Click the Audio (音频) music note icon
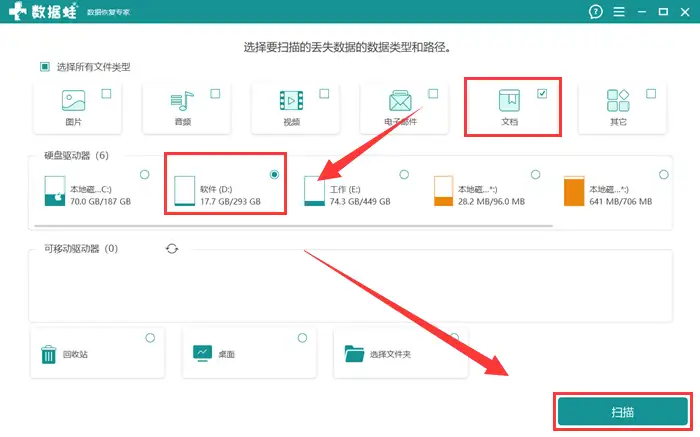The width and height of the screenshot is (700, 437). 182,100
